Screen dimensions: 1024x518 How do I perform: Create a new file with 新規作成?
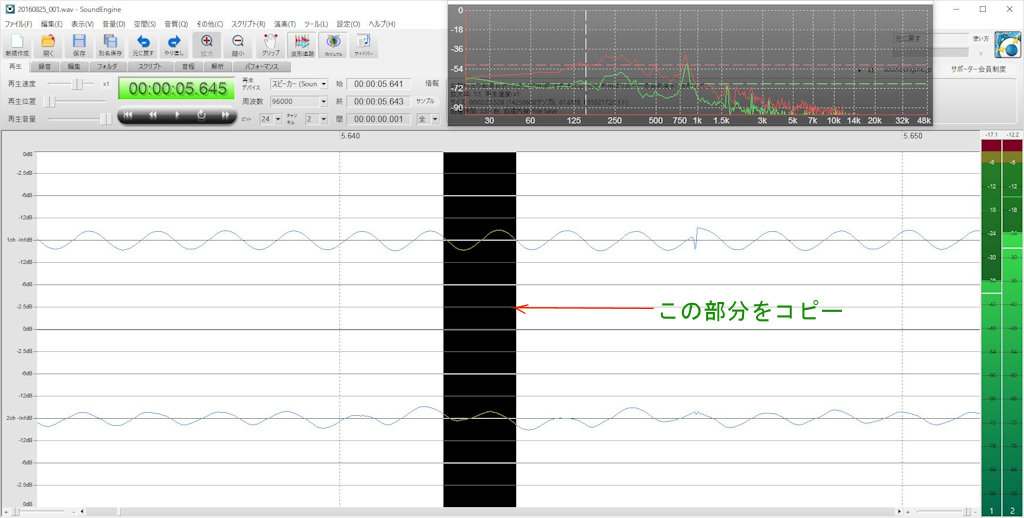17,45
